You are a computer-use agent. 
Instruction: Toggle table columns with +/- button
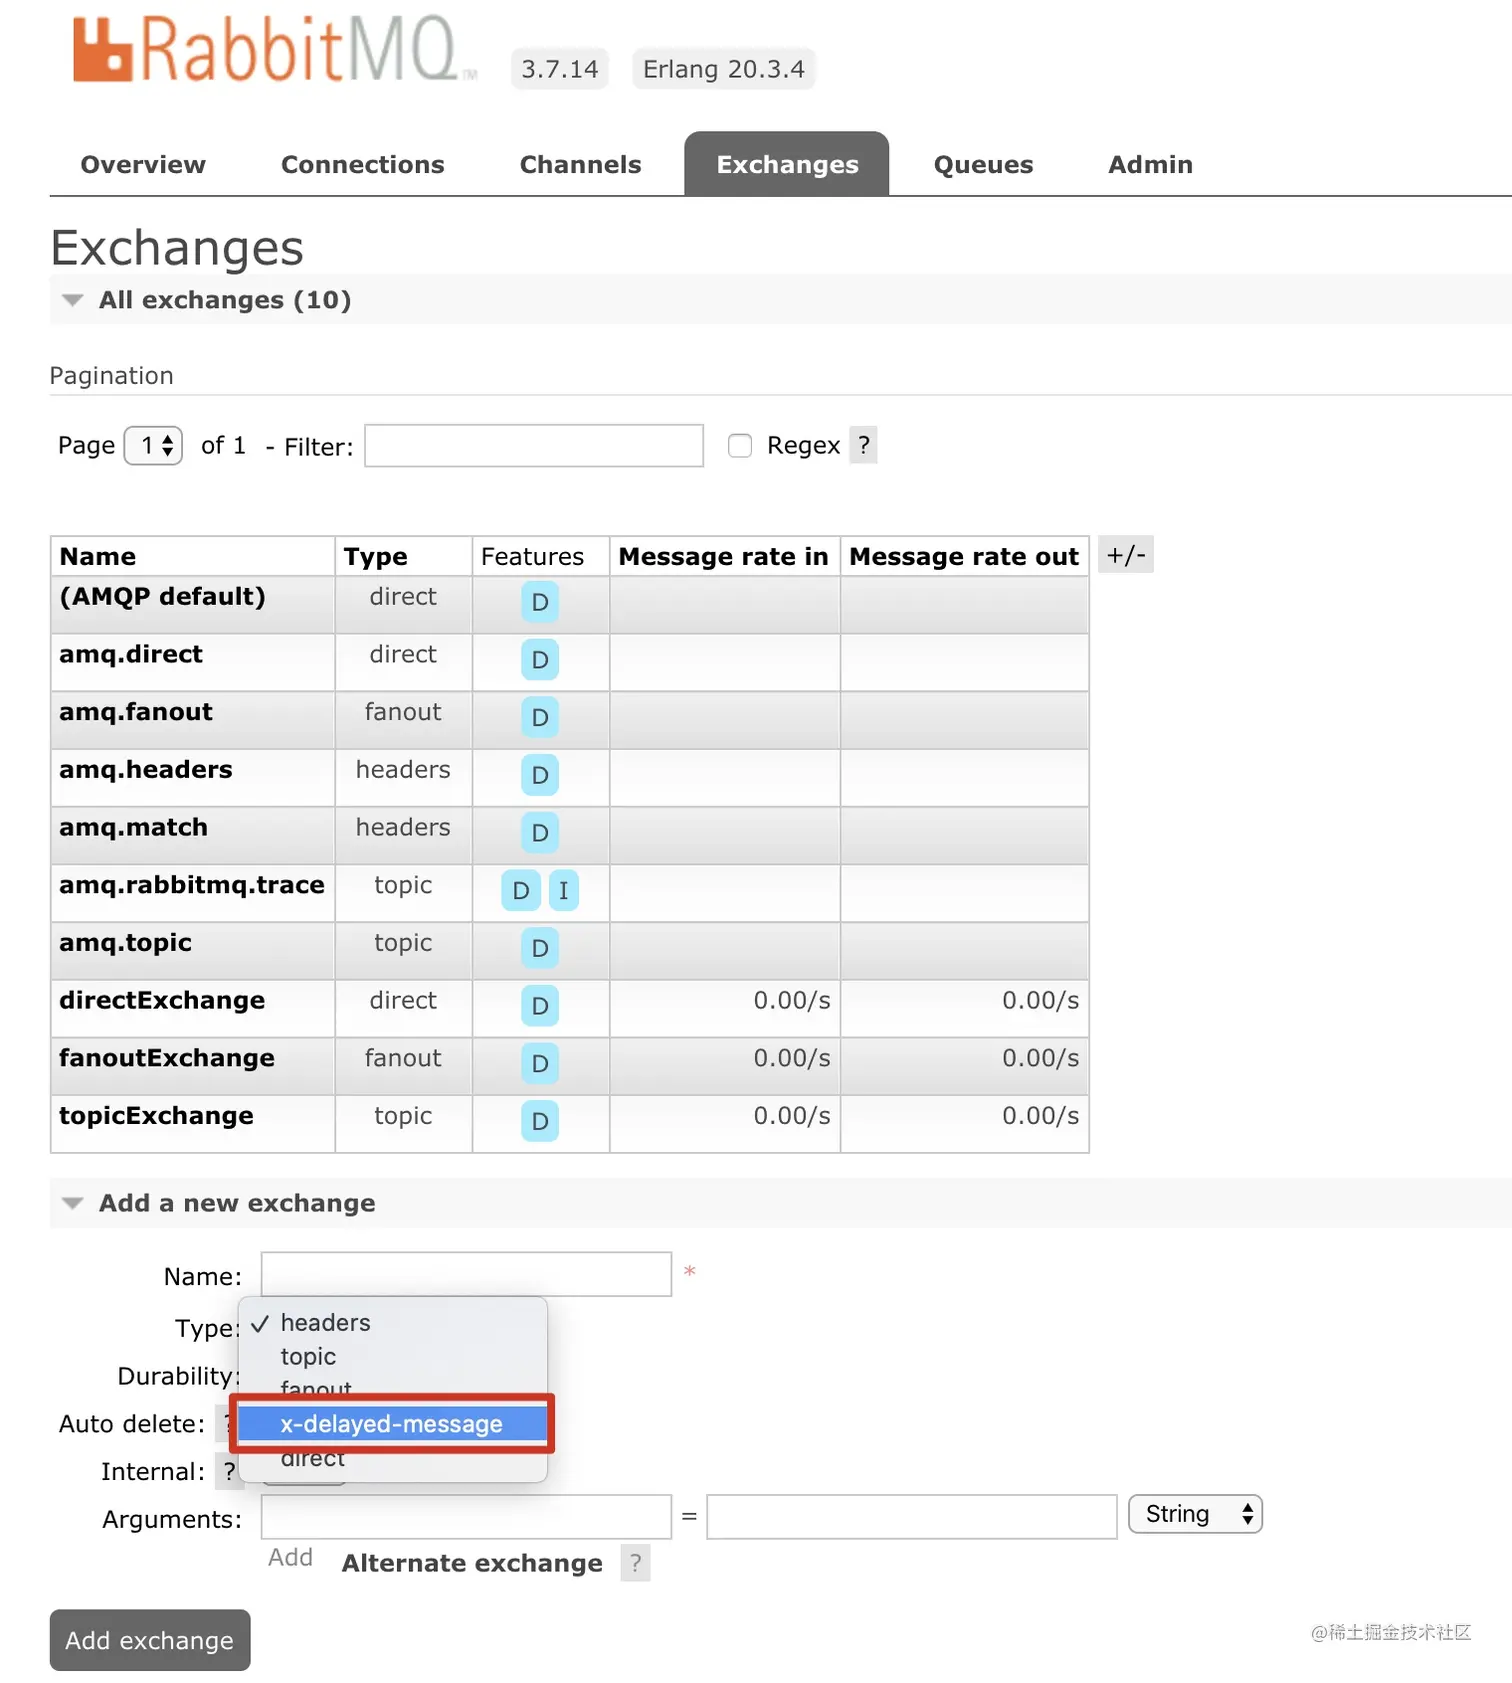(x=1126, y=555)
